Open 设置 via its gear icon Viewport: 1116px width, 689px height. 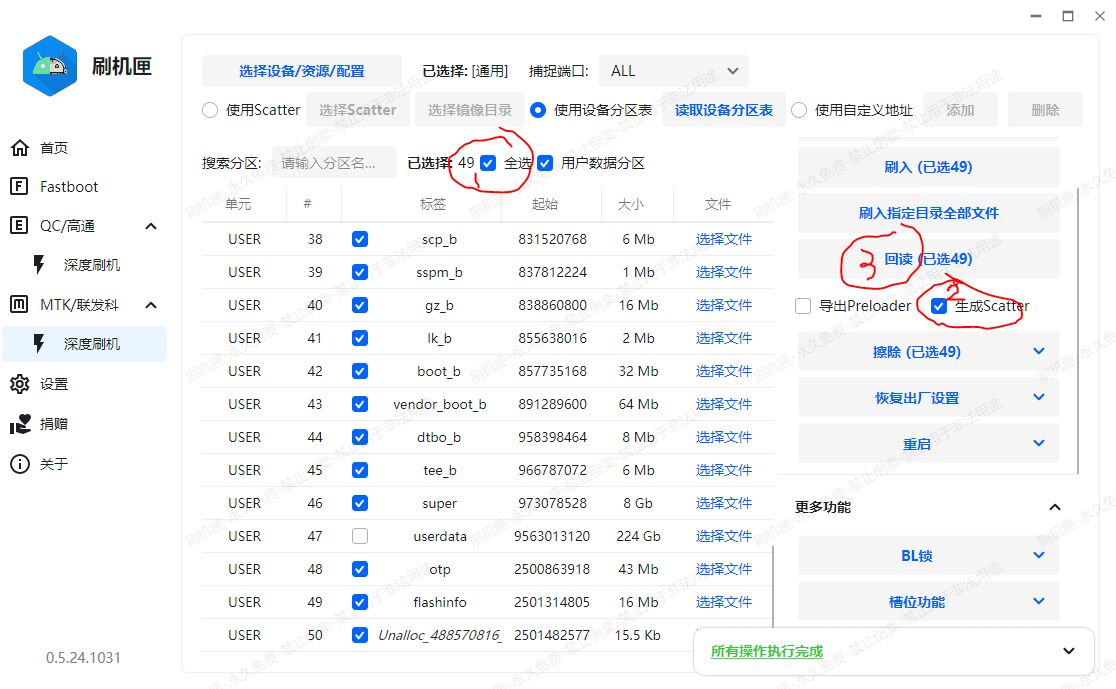pos(19,384)
